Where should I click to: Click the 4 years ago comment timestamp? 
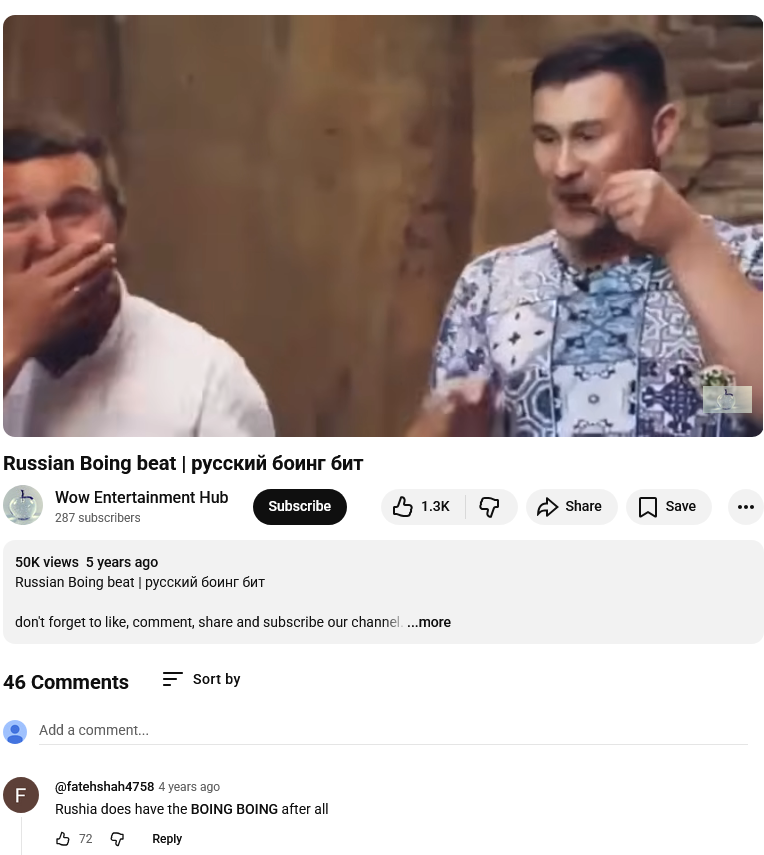click(189, 786)
